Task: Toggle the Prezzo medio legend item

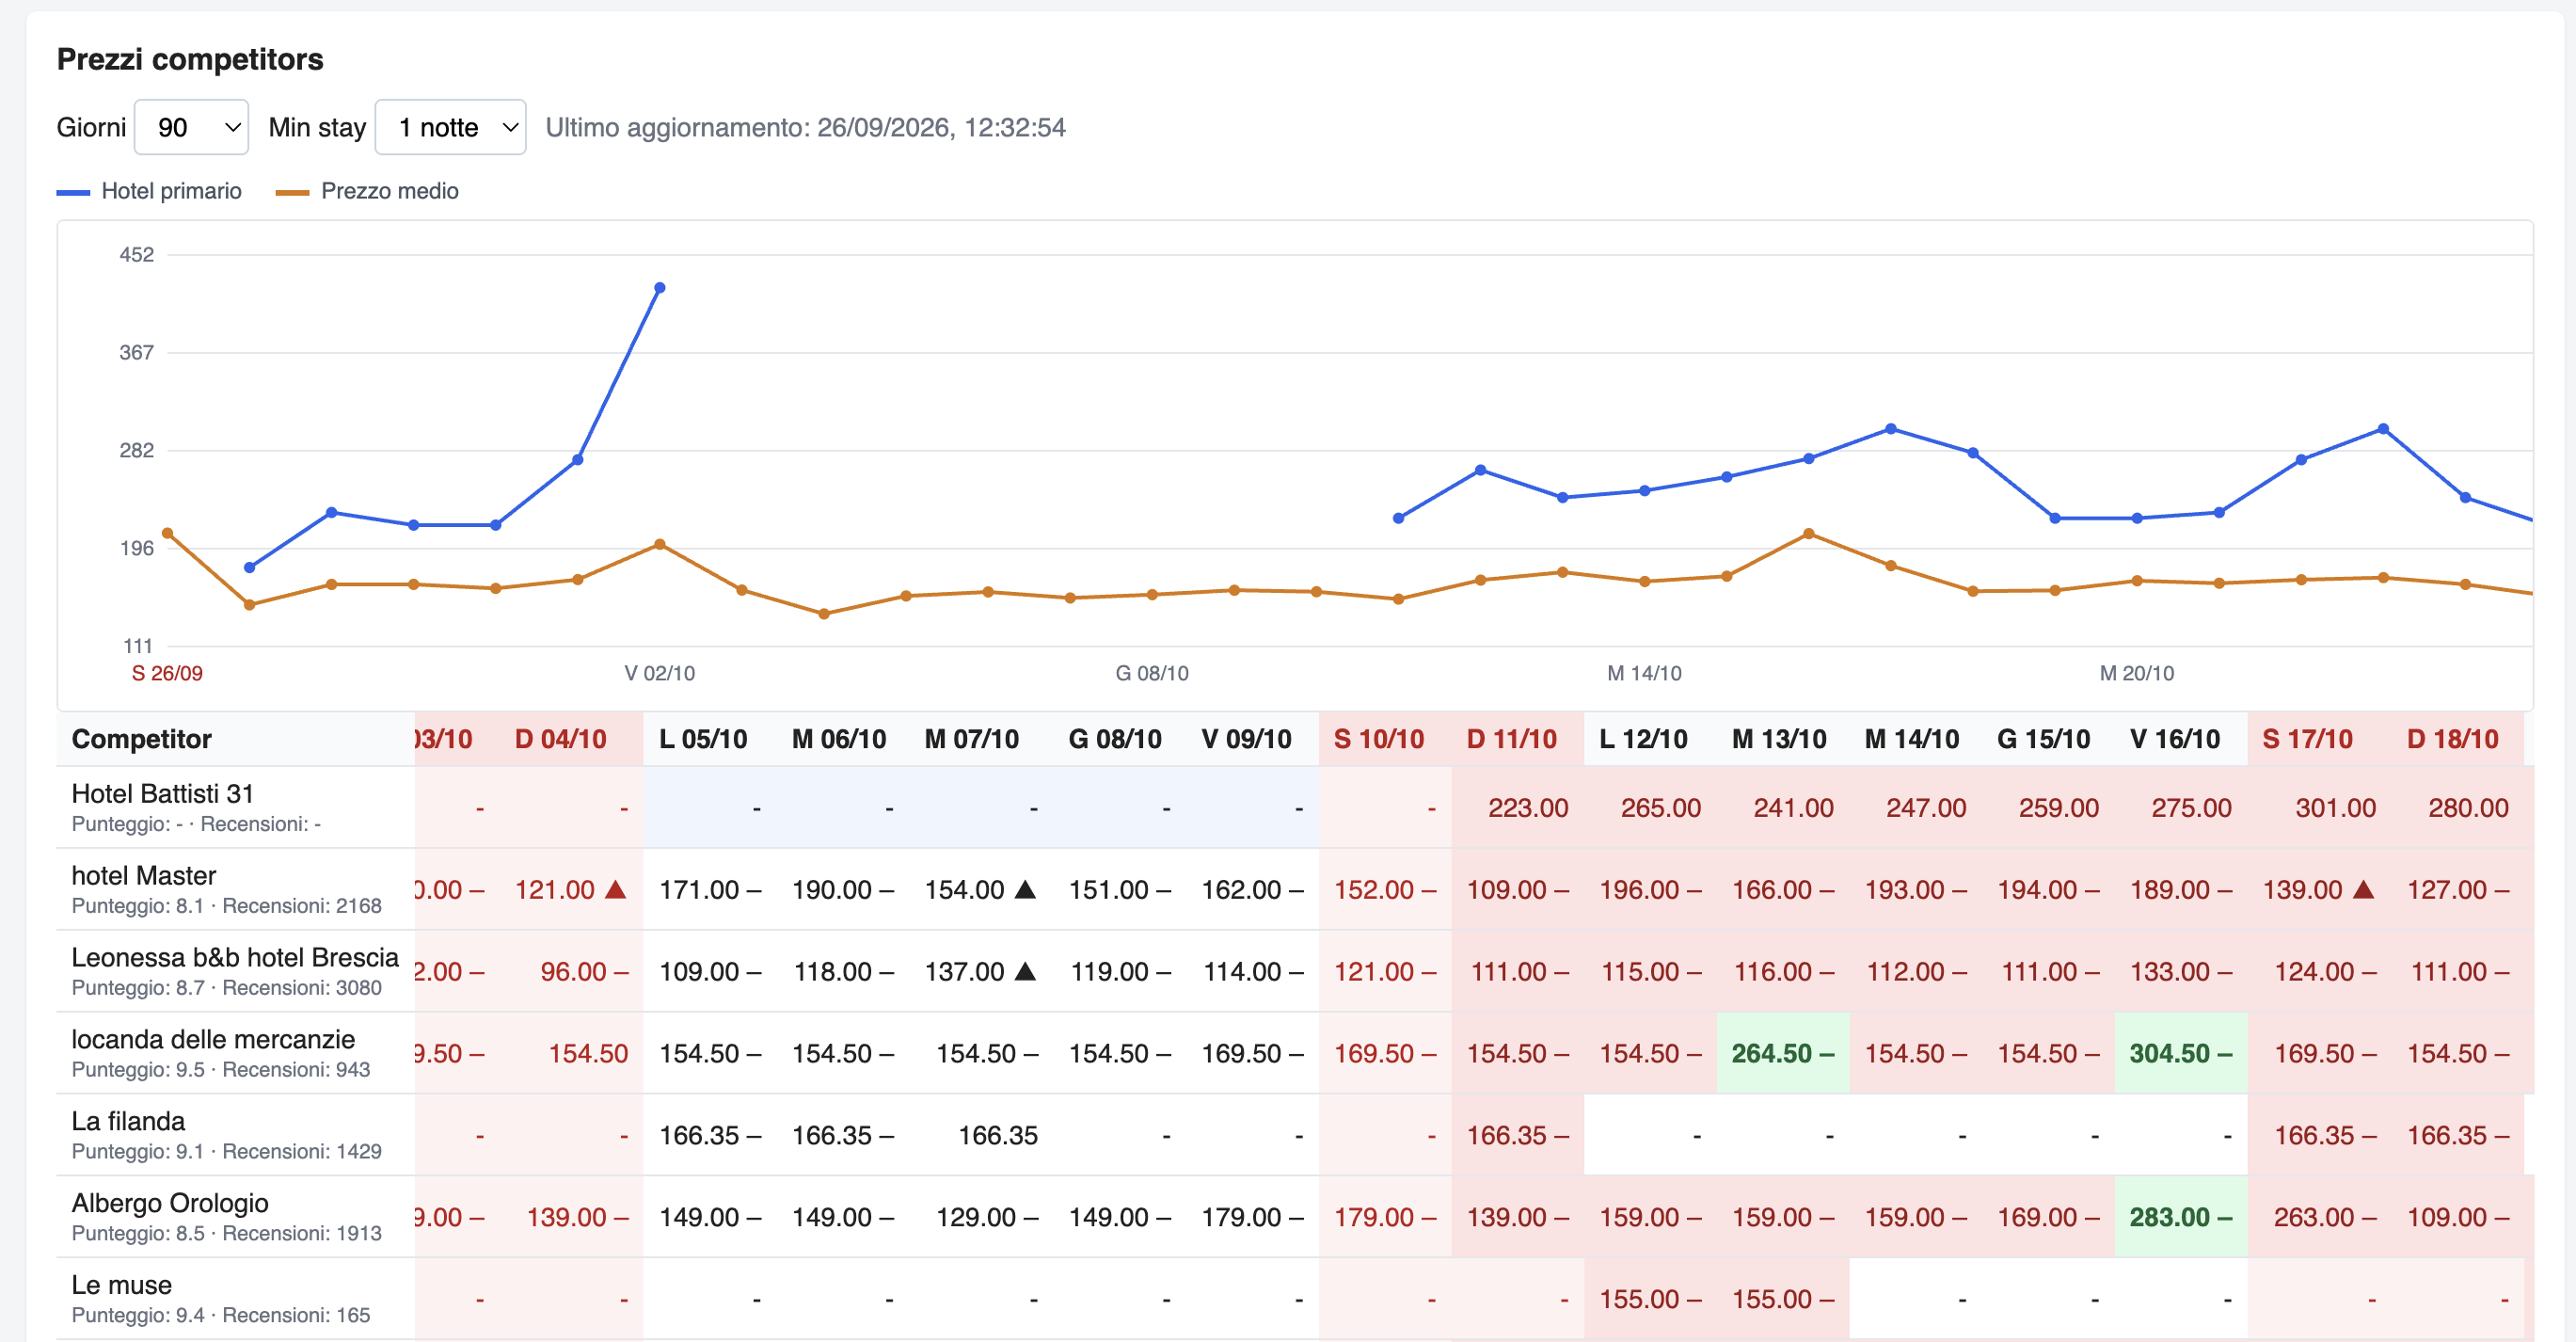Action: [367, 191]
